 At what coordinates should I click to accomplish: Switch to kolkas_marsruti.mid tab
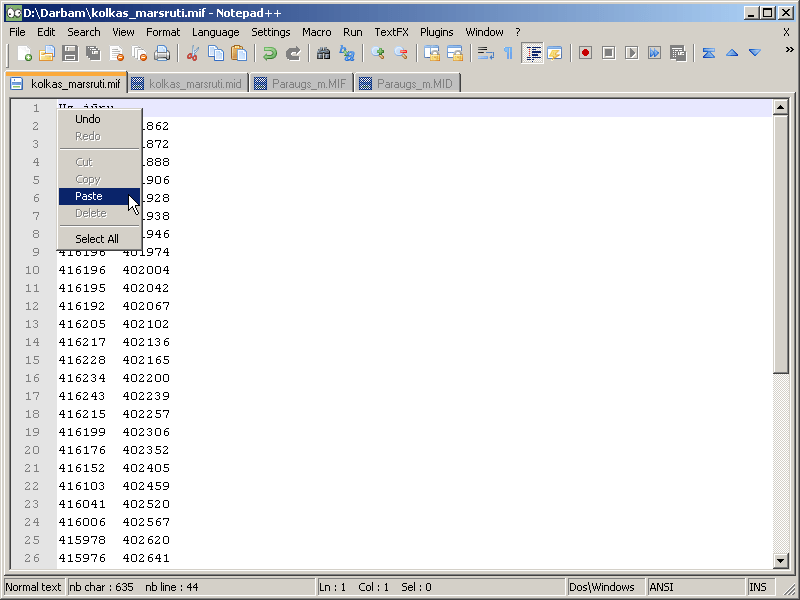(x=189, y=84)
